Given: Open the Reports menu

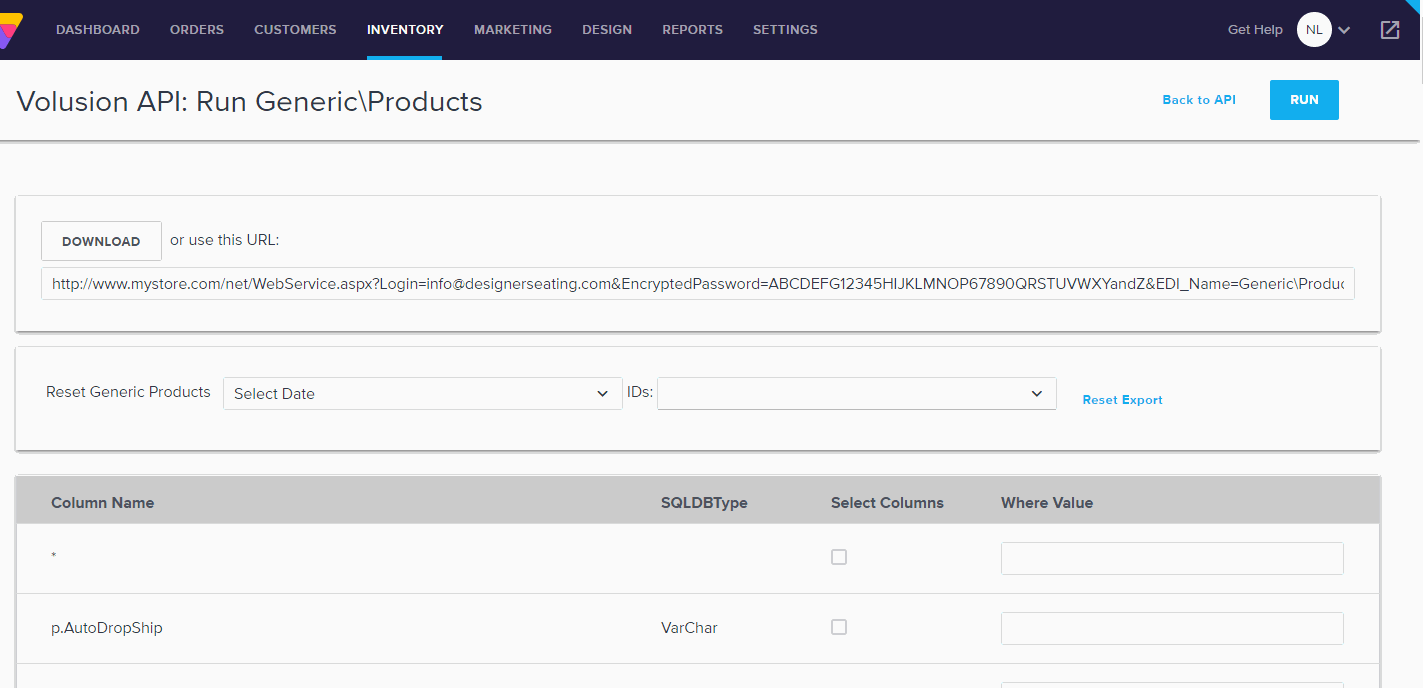Looking at the screenshot, I should pos(692,30).
